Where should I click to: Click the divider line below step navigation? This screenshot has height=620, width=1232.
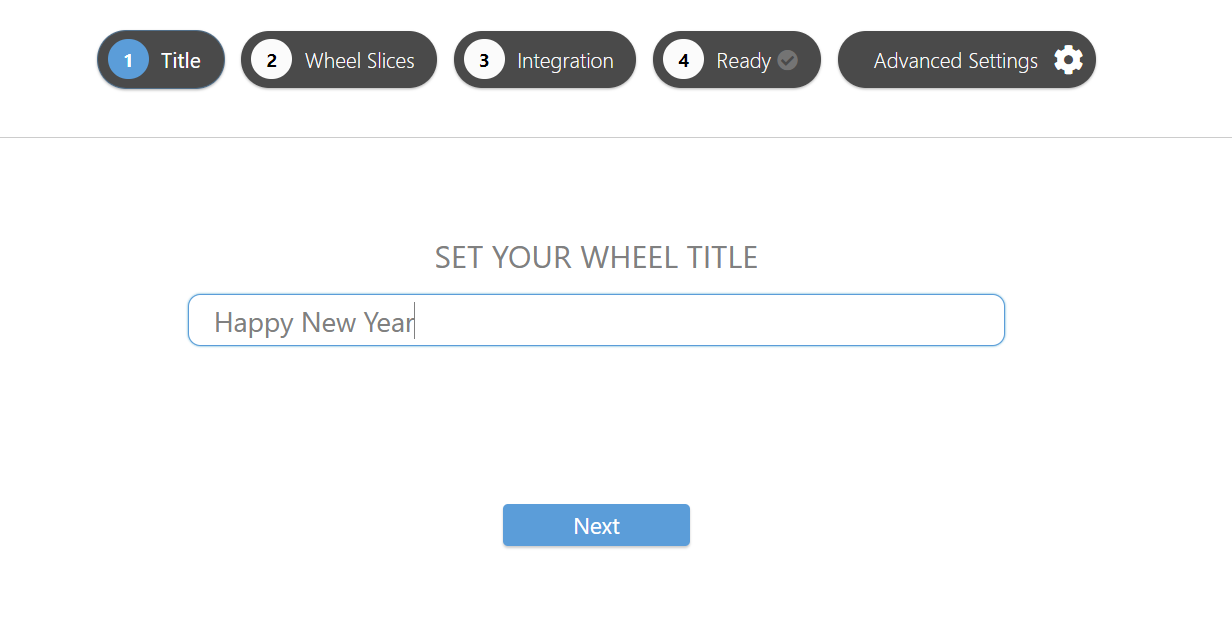[616, 137]
